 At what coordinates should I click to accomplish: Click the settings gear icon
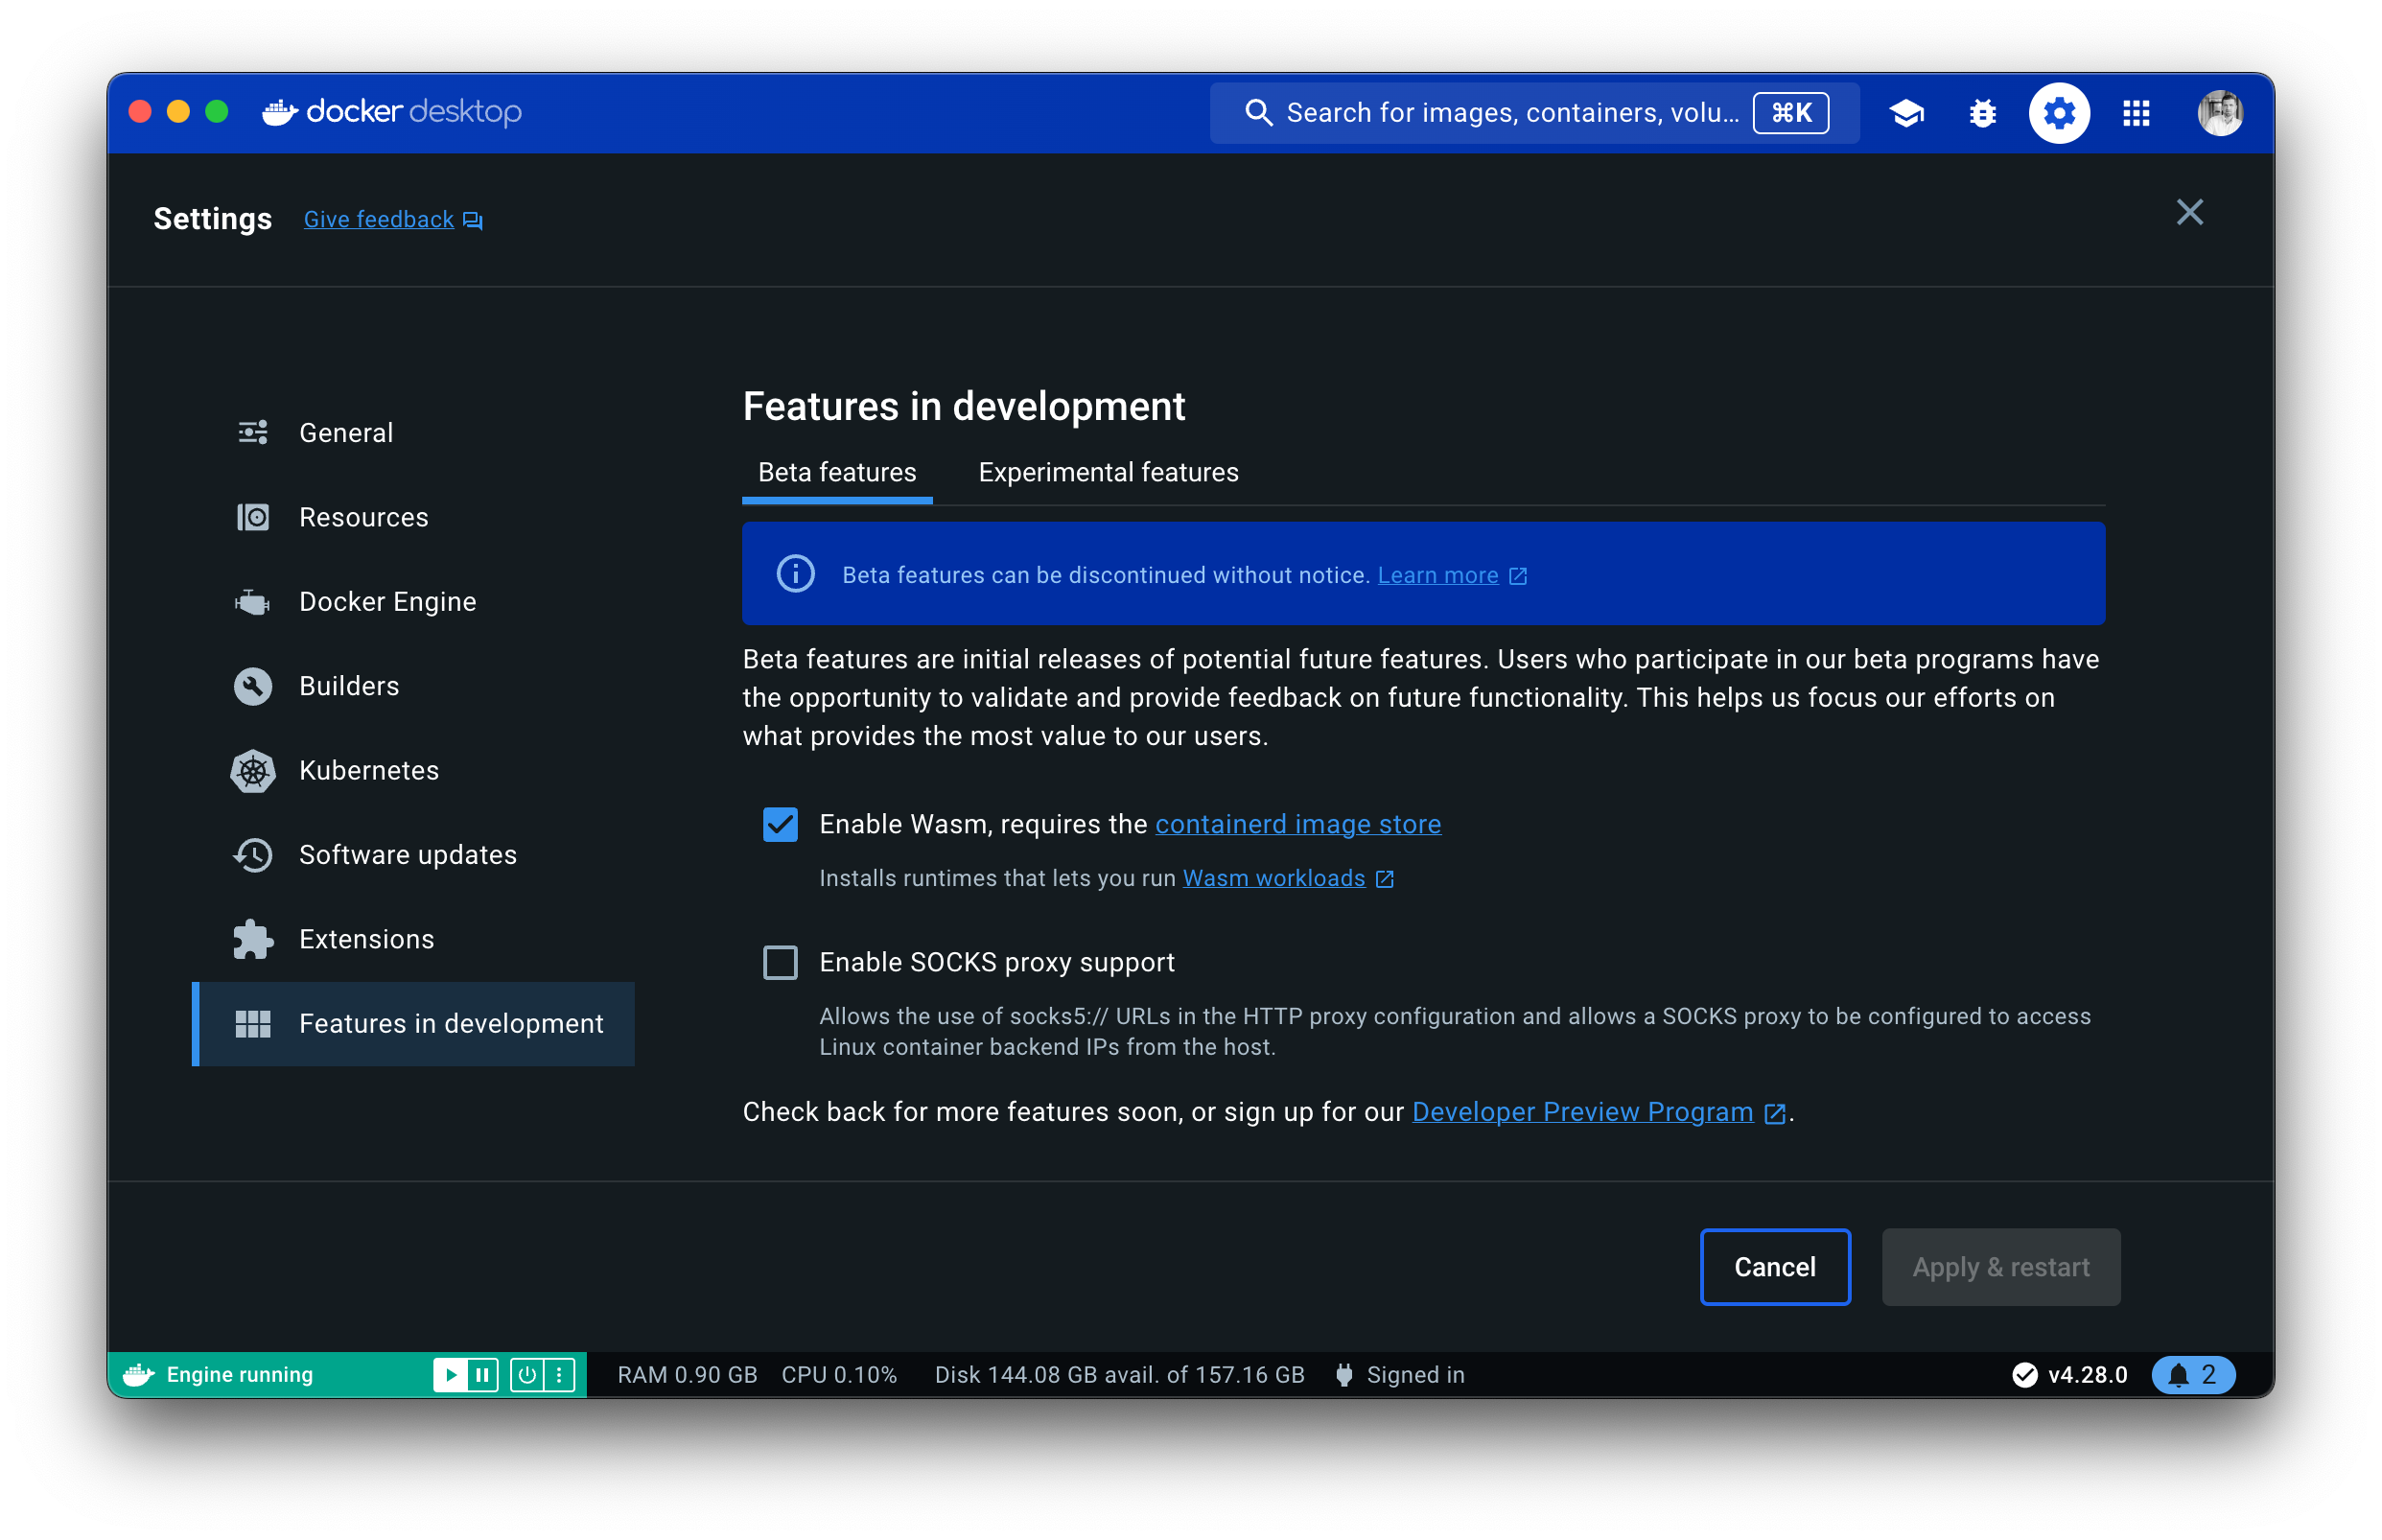pos(2058,113)
